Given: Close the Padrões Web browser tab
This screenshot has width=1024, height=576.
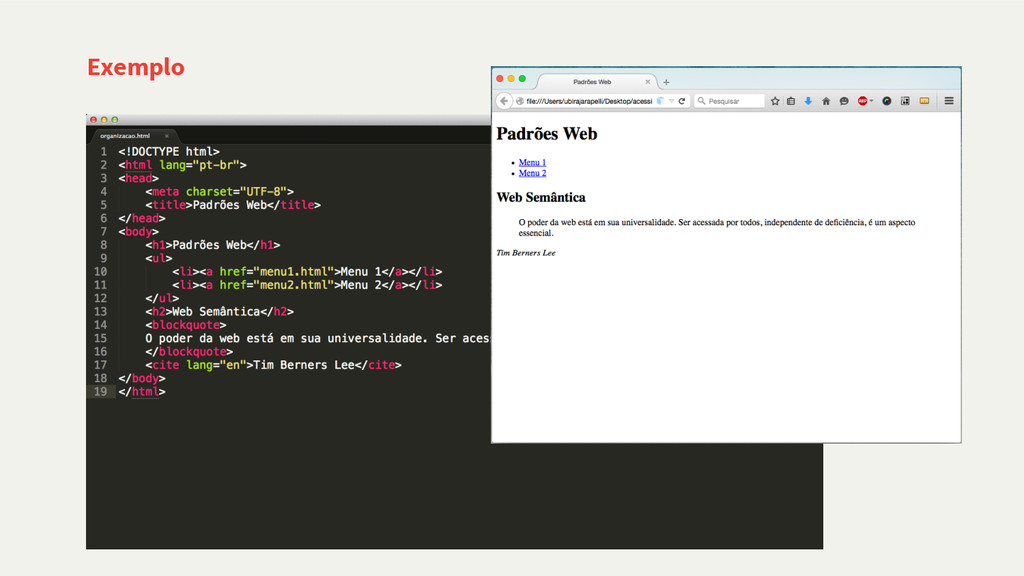Looking at the screenshot, I should pos(648,82).
